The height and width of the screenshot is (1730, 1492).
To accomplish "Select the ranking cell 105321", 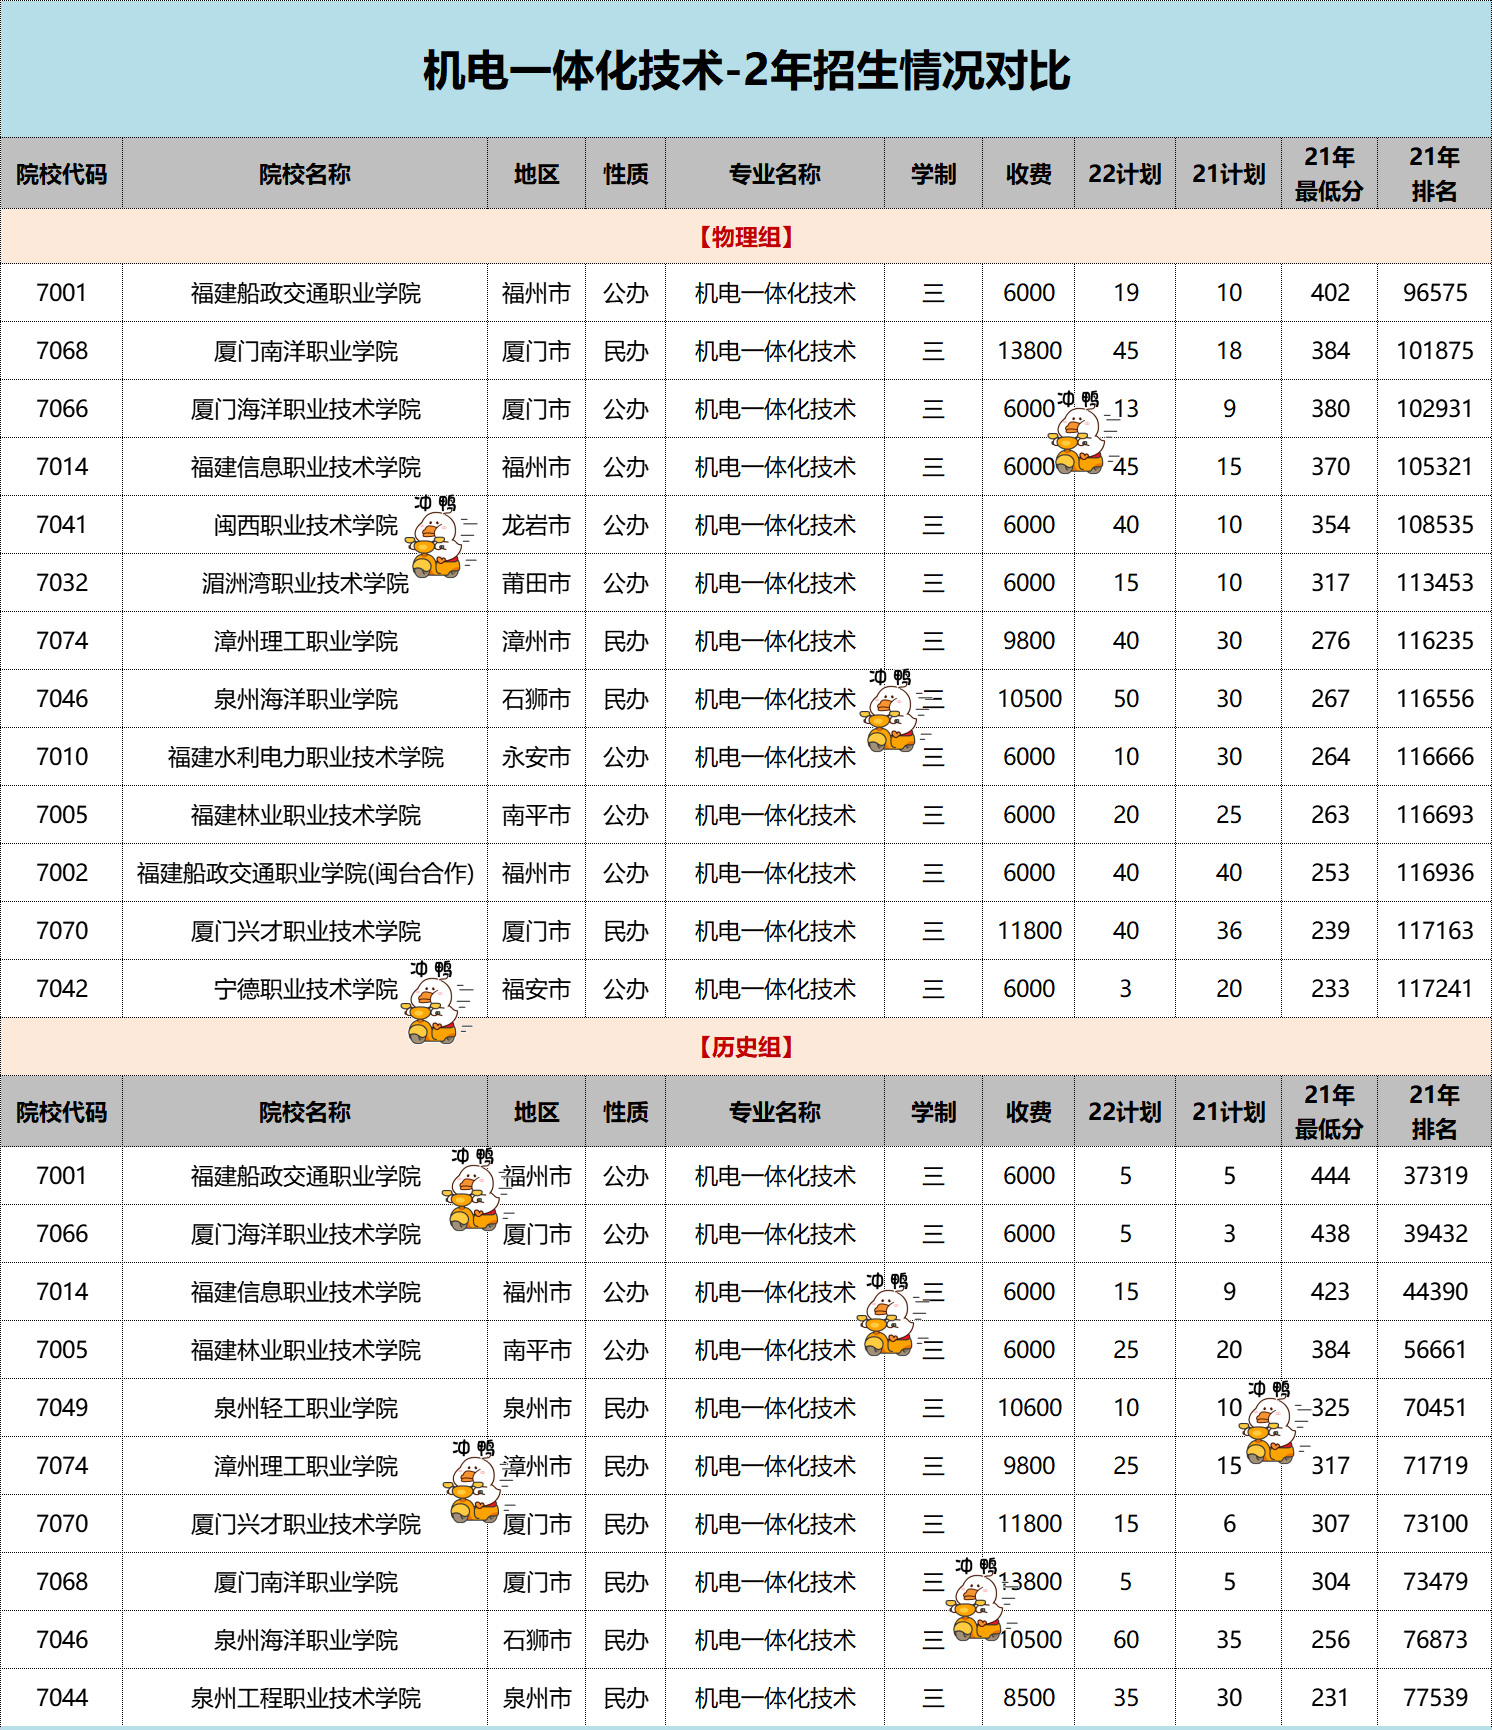I will coord(1434,467).
